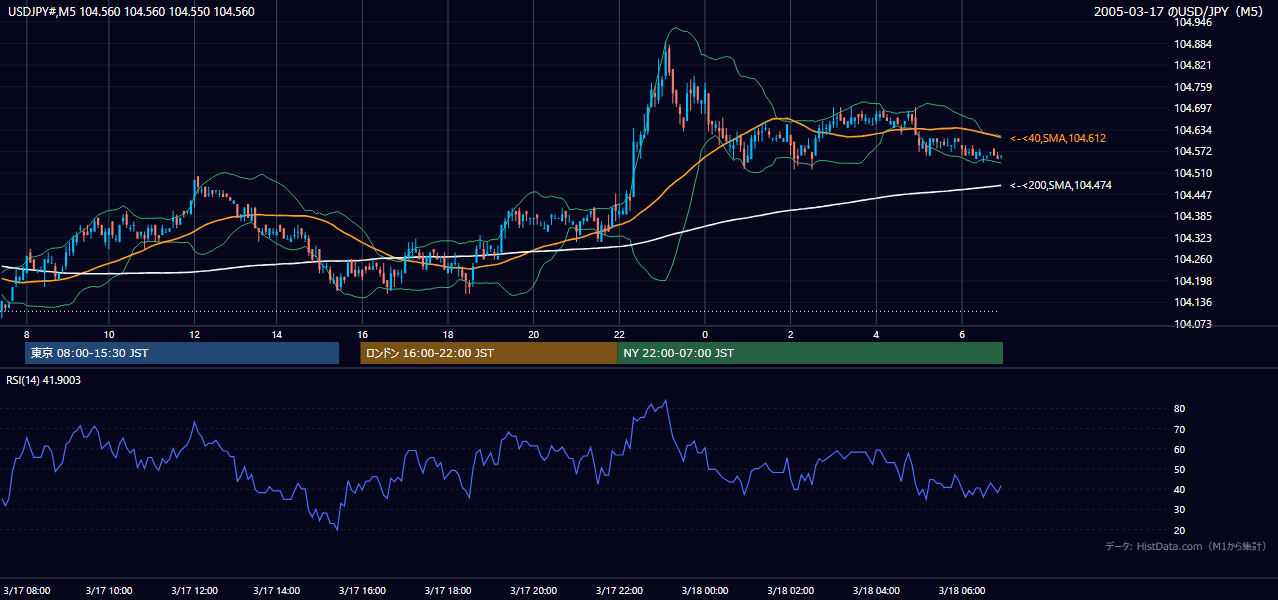This screenshot has height=600, width=1278.
Task: Click price axis label 104.946
Action: coord(1192,22)
